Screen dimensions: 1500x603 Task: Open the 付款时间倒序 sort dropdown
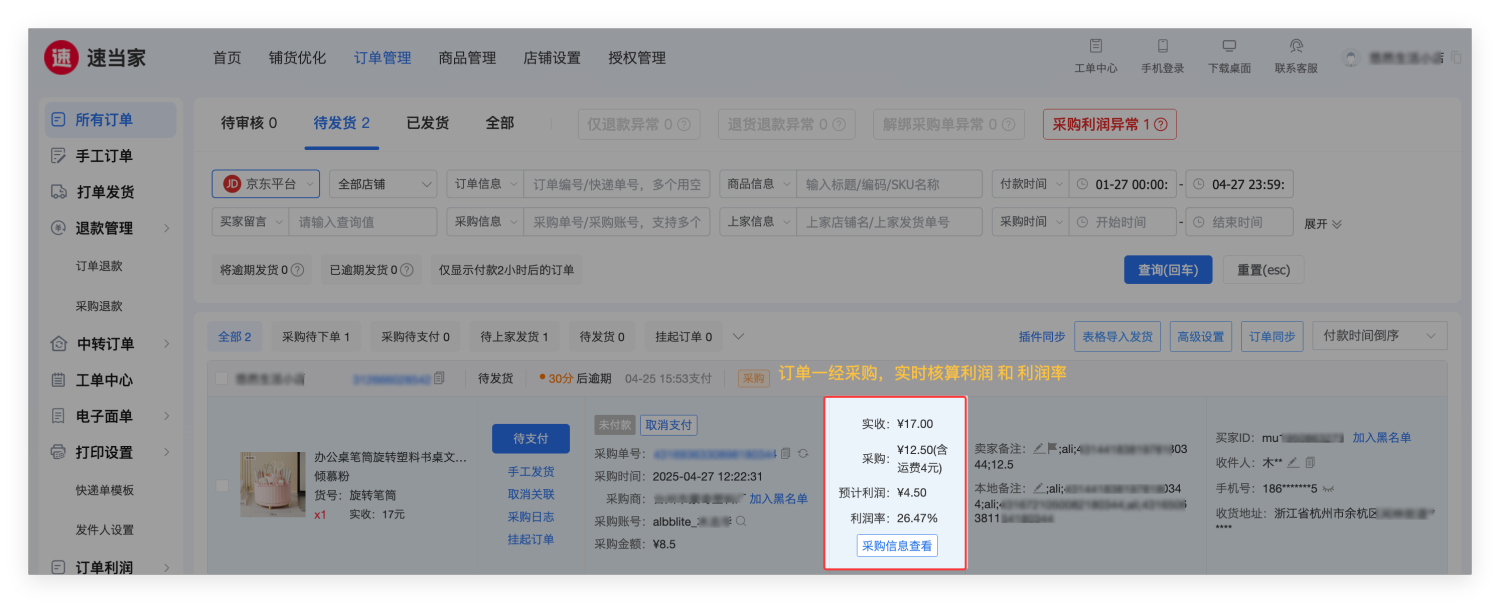tap(1379, 336)
